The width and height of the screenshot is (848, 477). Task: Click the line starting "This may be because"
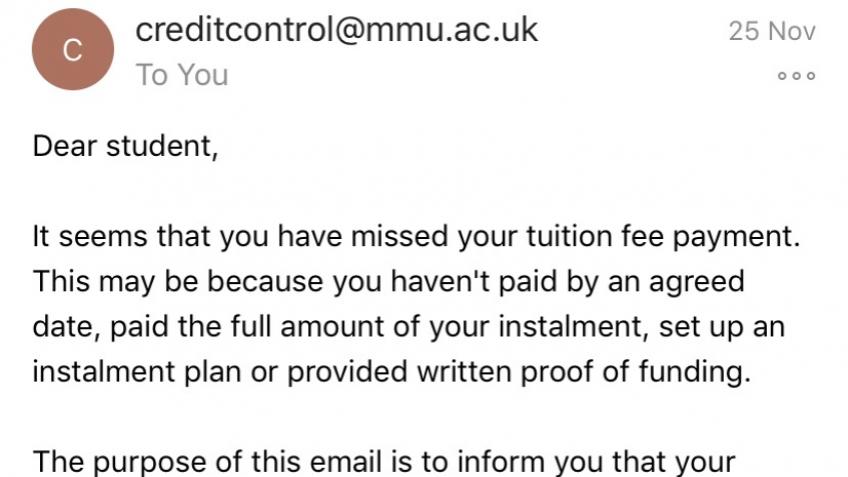389,283
